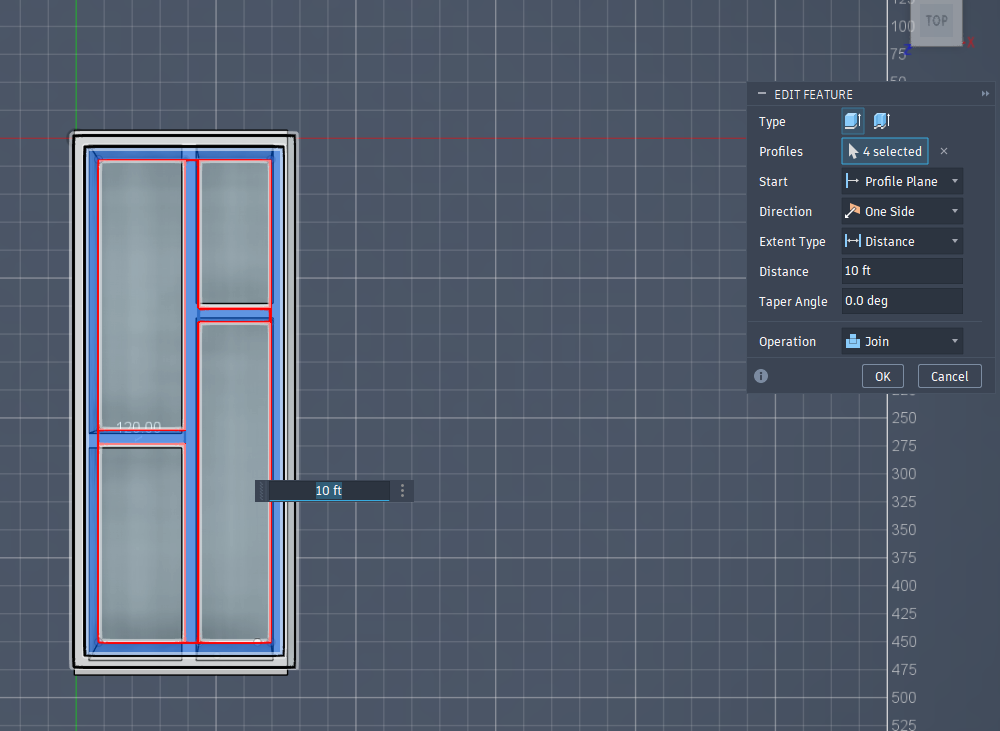Screen dimensions: 1000x731
Task: Clear the profile selection with the X
Action: [x=944, y=151]
